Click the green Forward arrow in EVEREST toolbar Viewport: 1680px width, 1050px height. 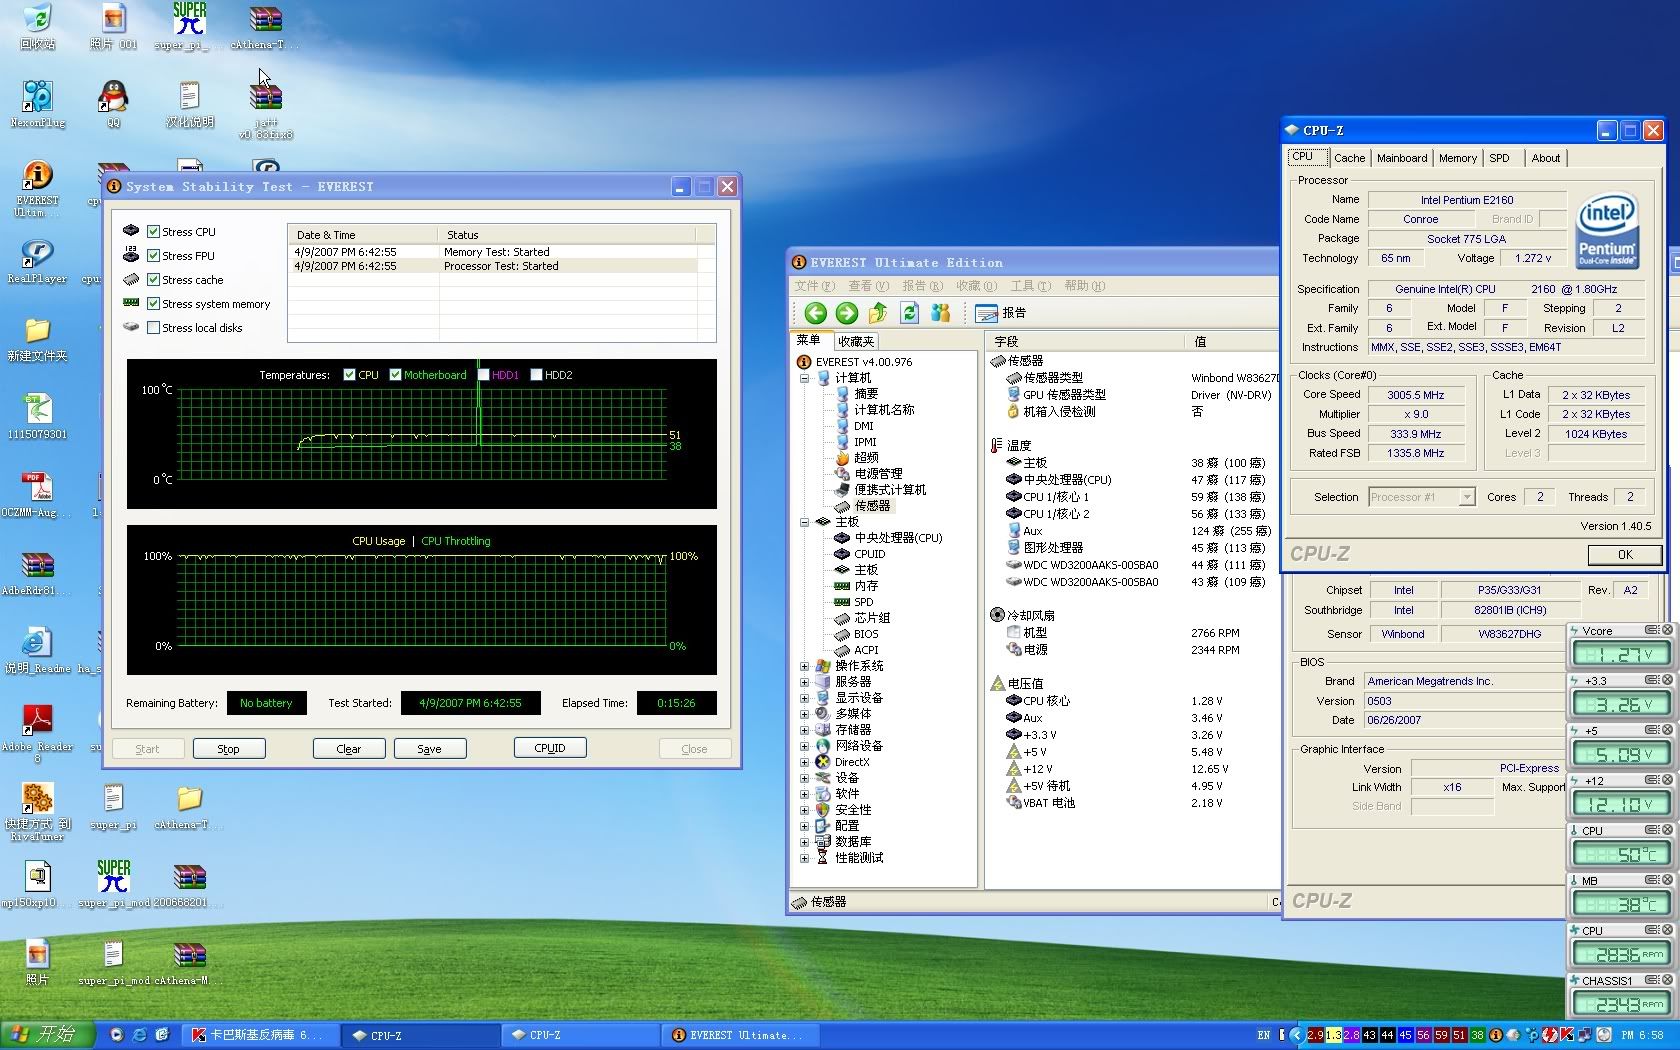click(x=847, y=313)
